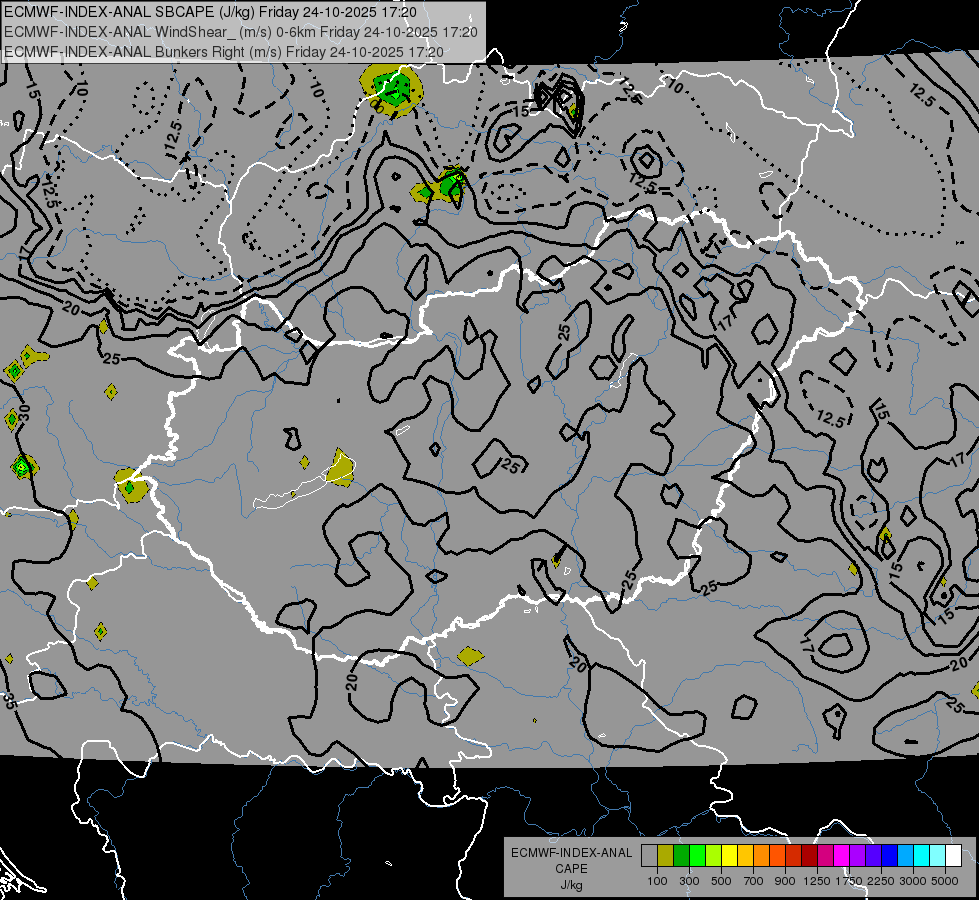Pick the crimson-pink swatch after 1250

coord(825,856)
